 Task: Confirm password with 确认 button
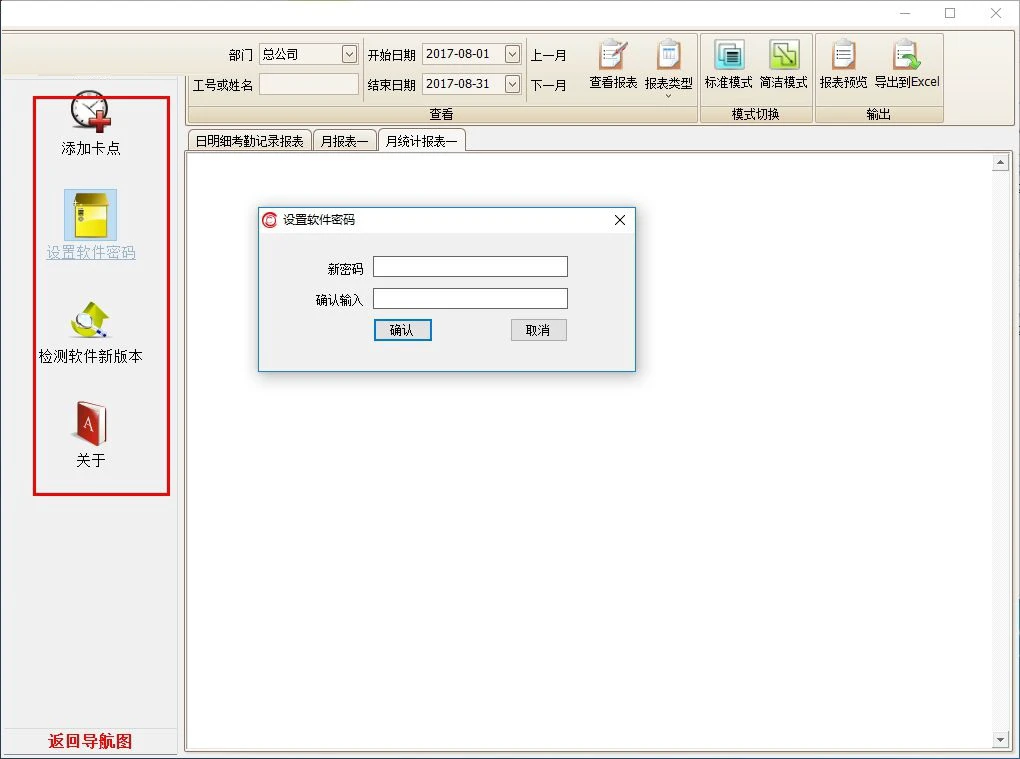(403, 330)
